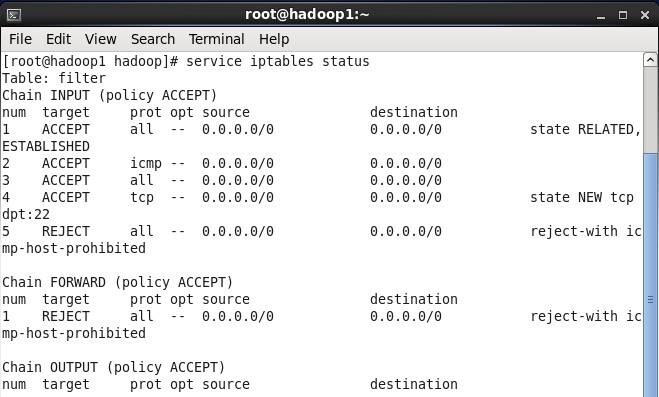The image size is (659, 397).
Task: Click 'ESTABLISHED' wrapped text
Action: pyautogui.click(x=46, y=146)
